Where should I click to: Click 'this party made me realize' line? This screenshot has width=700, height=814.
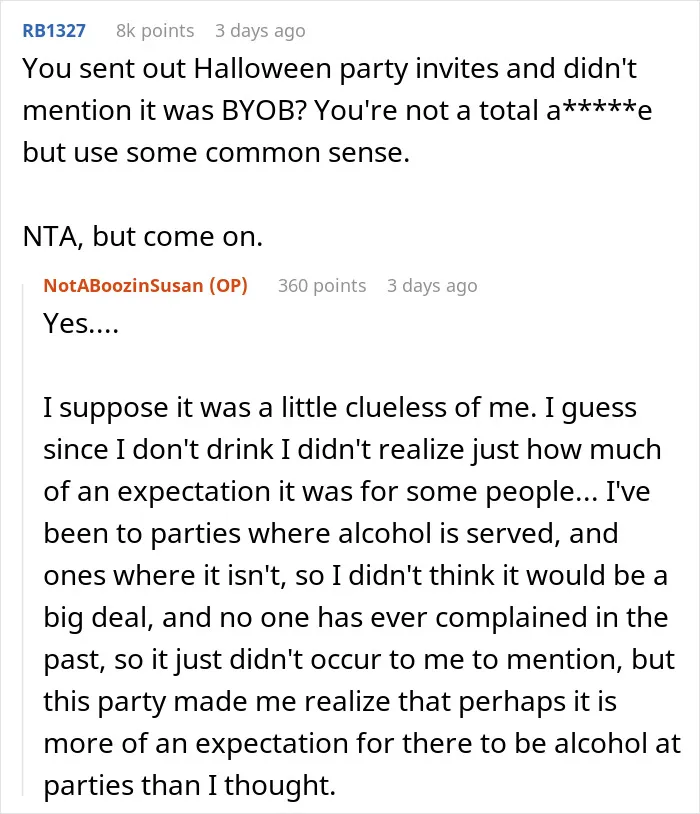coord(330,702)
